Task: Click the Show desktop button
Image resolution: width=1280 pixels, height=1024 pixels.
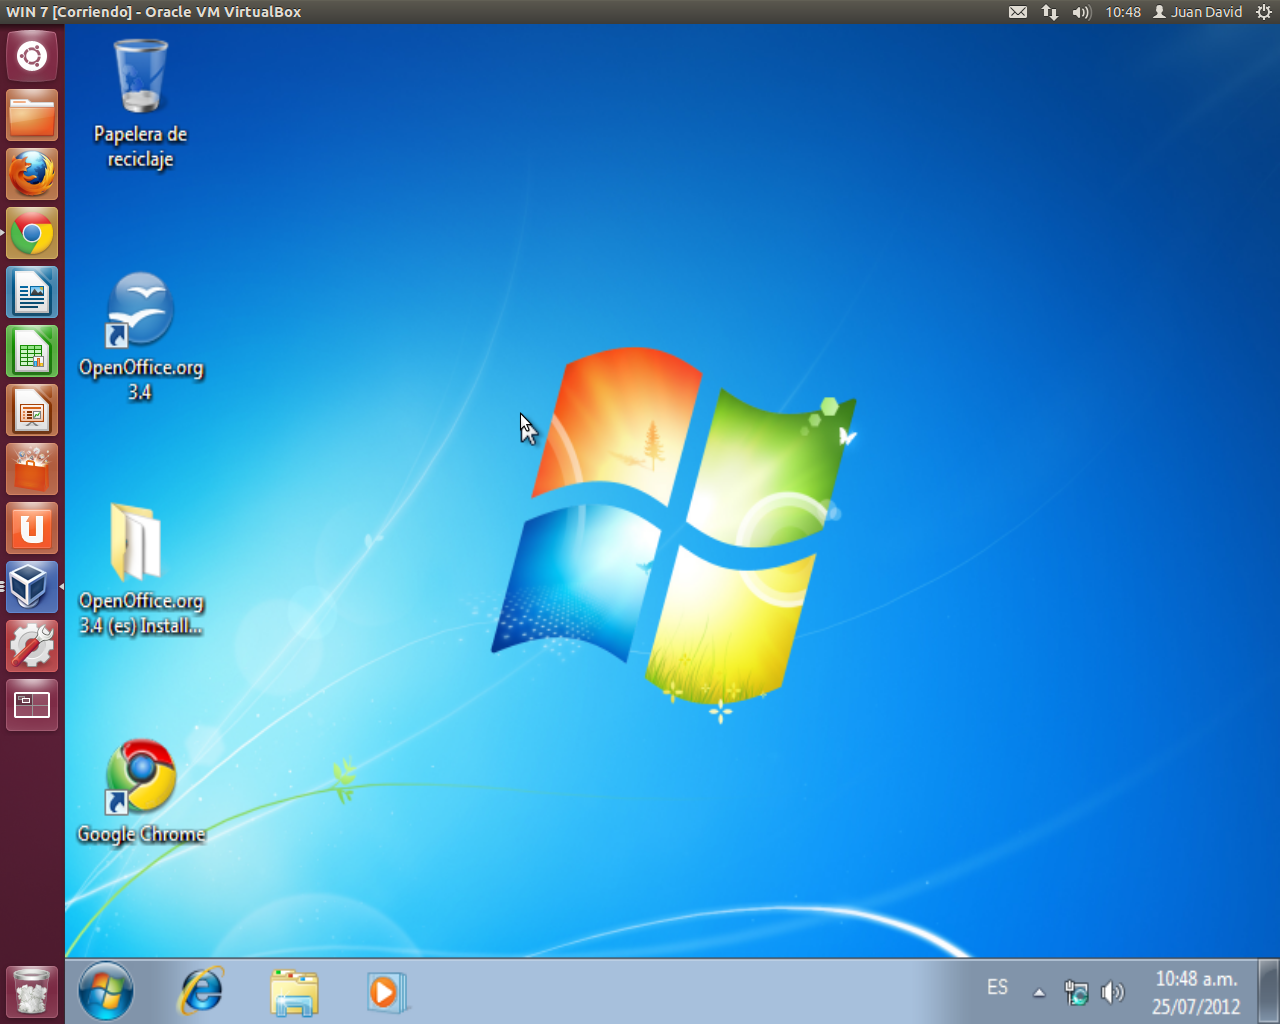Action: coord(1269,992)
